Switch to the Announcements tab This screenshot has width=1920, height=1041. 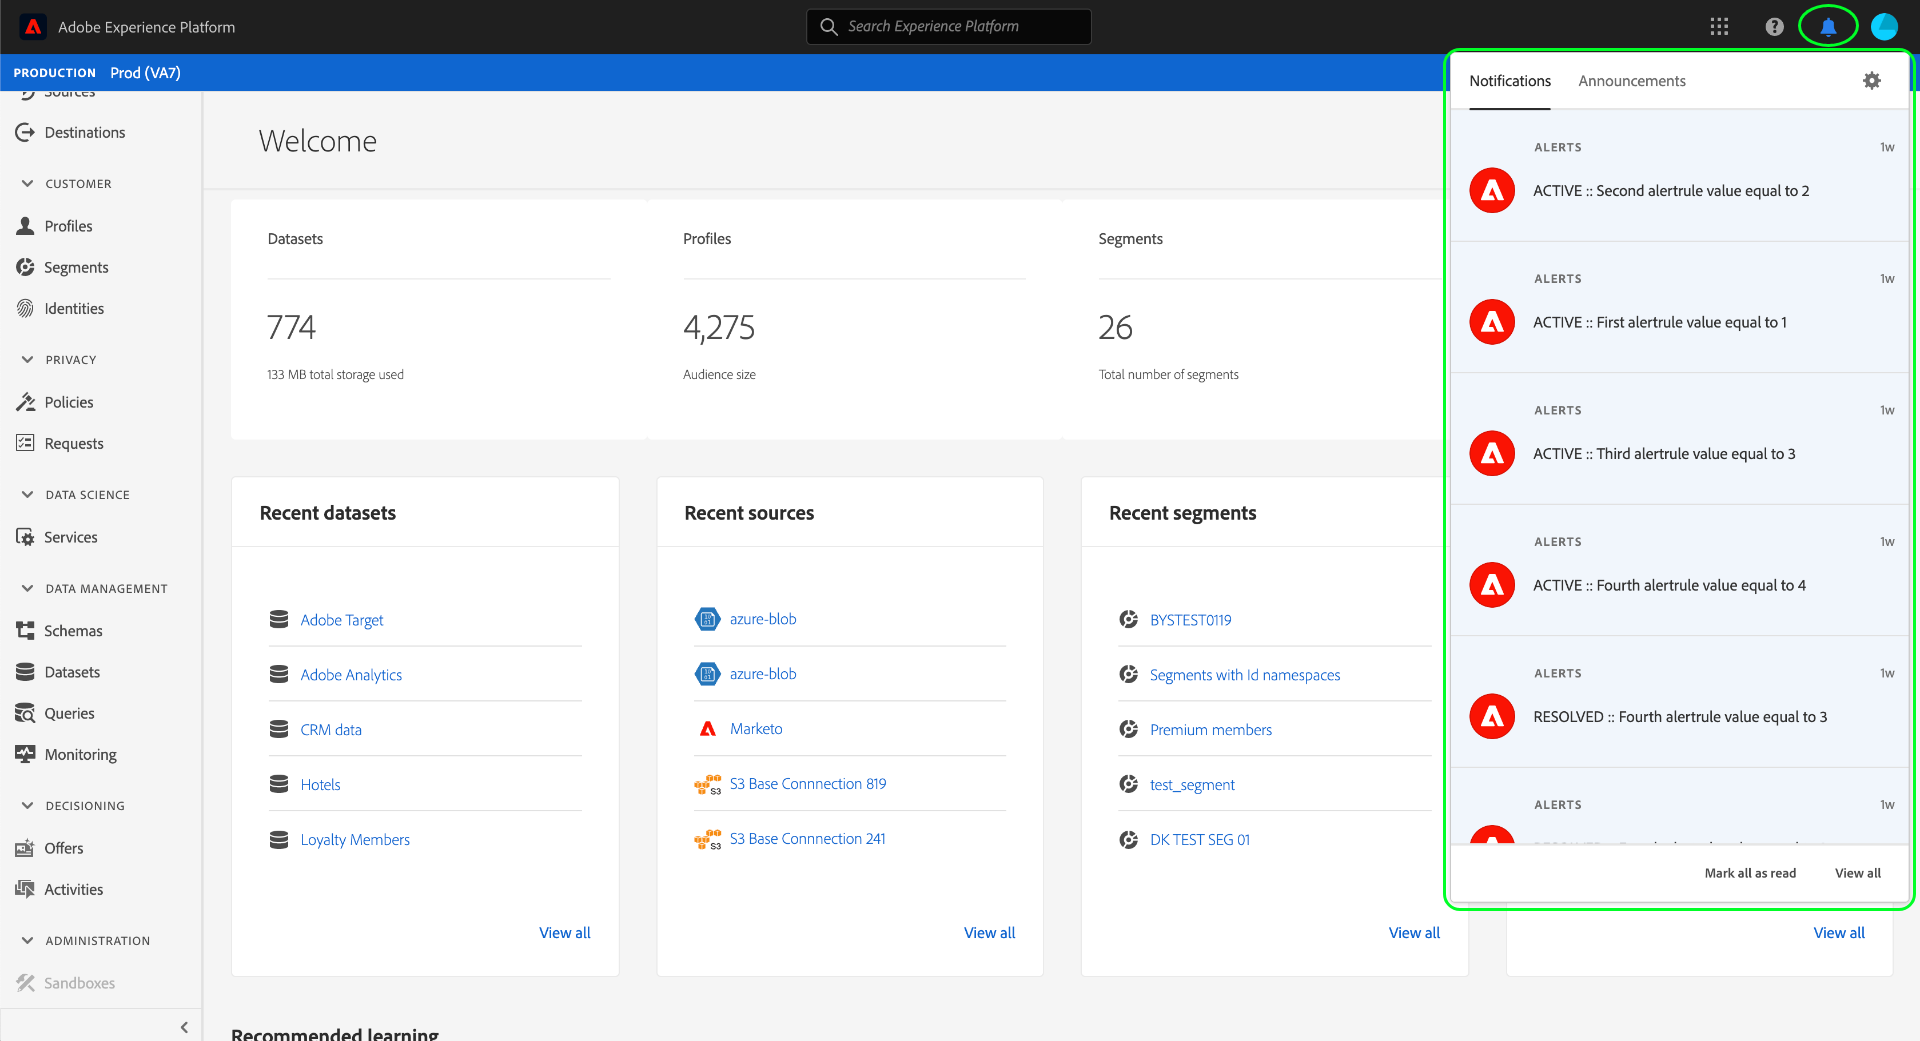click(x=1632, y=81)
